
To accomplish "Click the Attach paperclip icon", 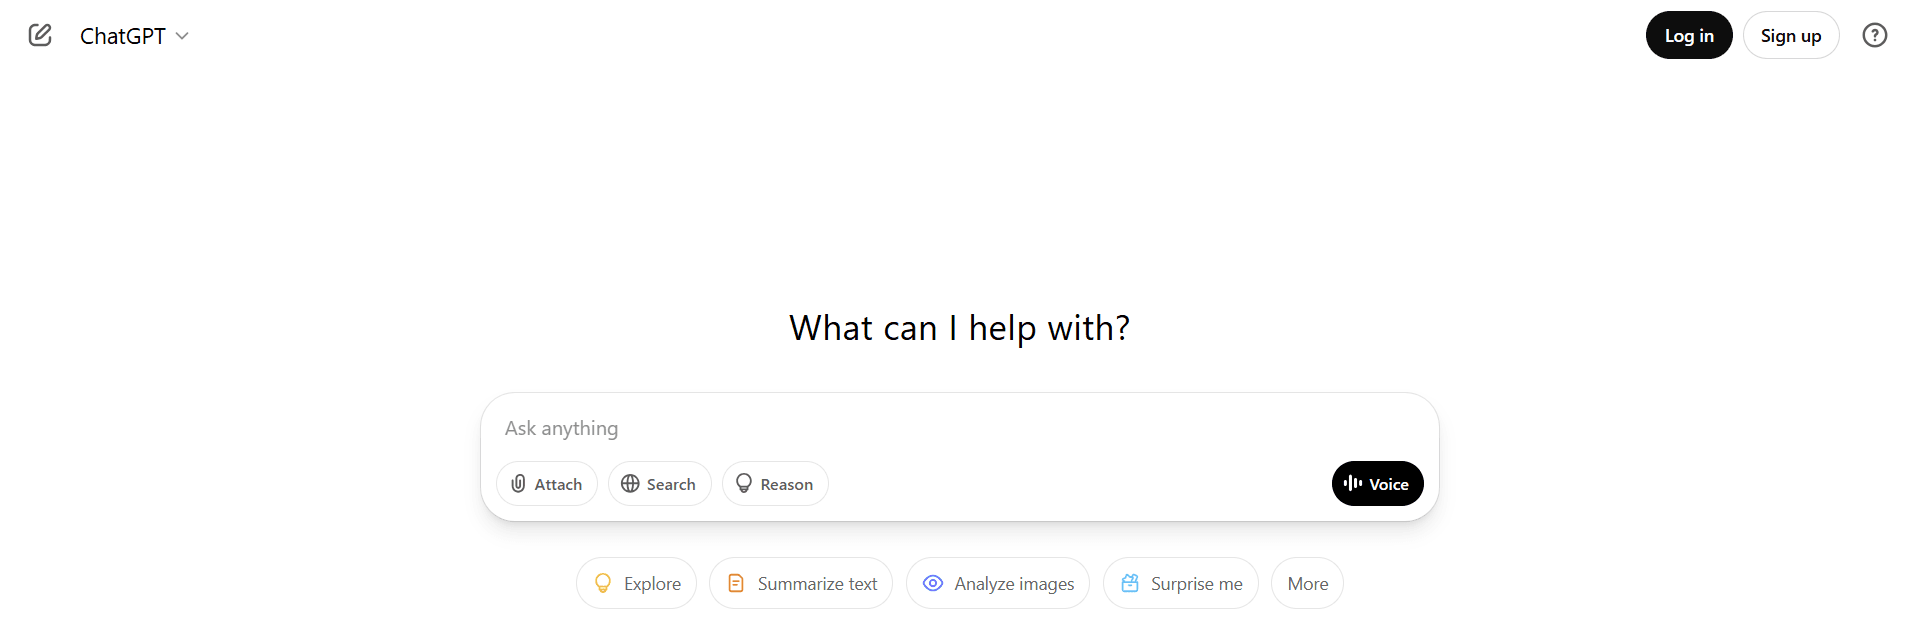I will point(518,483).
